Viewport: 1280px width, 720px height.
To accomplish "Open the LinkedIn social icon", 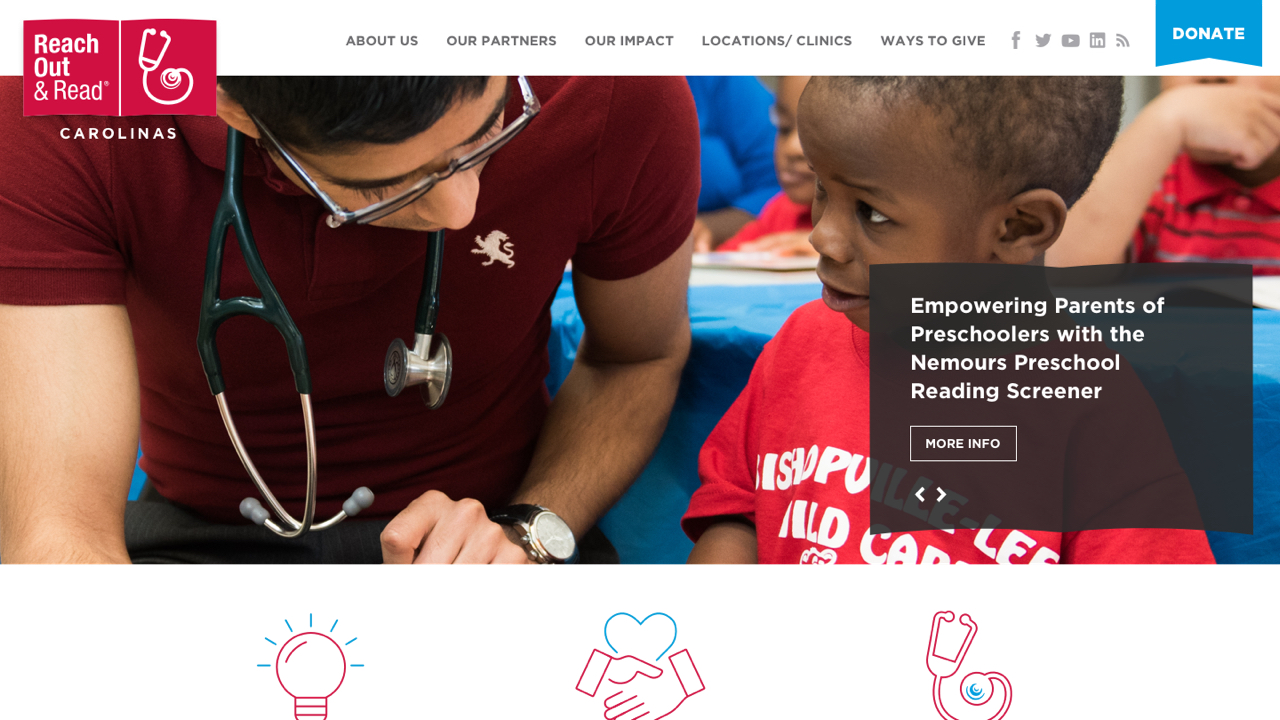I will (1097, 40).
